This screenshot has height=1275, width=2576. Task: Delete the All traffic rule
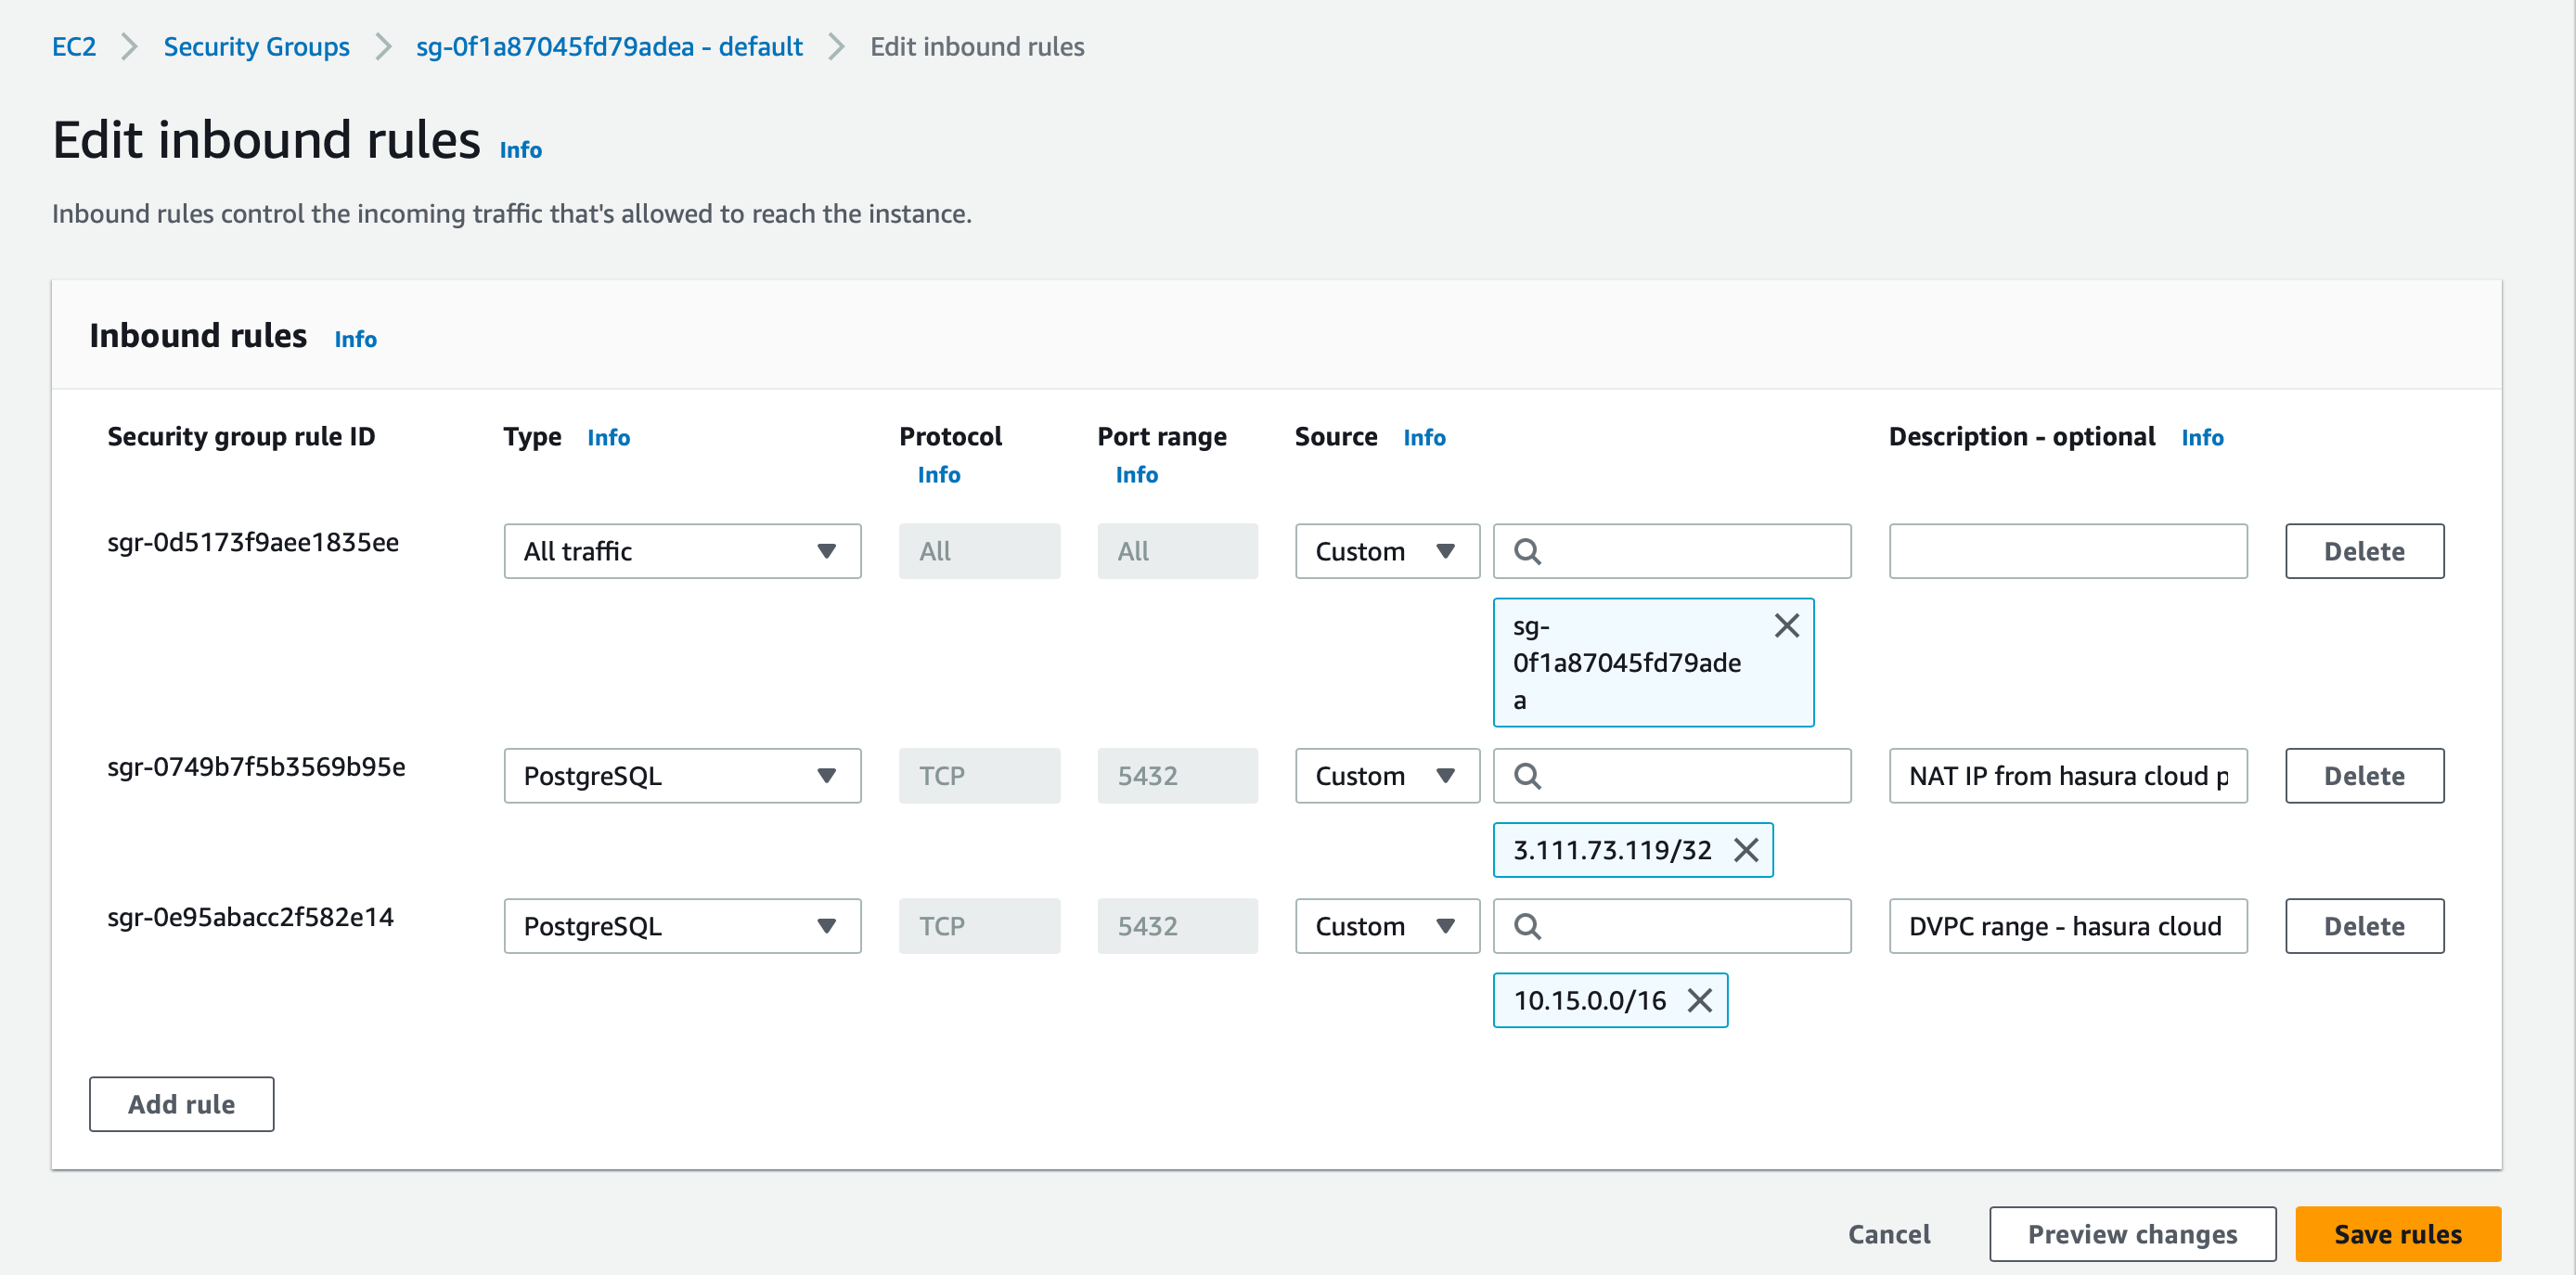[x=2364, y=551]
